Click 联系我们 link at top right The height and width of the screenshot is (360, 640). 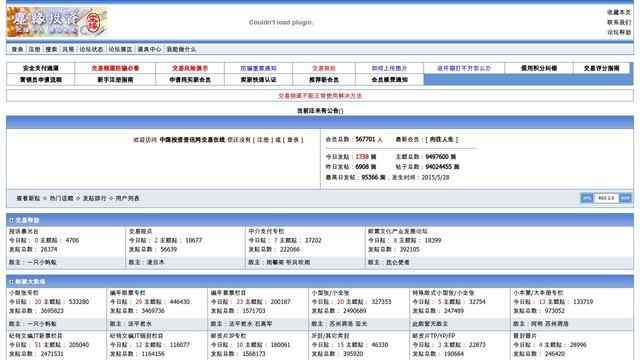click(619, 22)
